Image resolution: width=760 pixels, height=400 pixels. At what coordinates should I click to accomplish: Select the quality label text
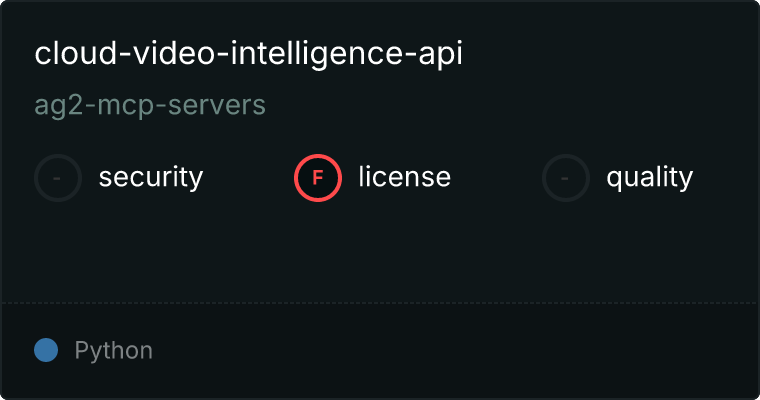click(x=649, y=178)
